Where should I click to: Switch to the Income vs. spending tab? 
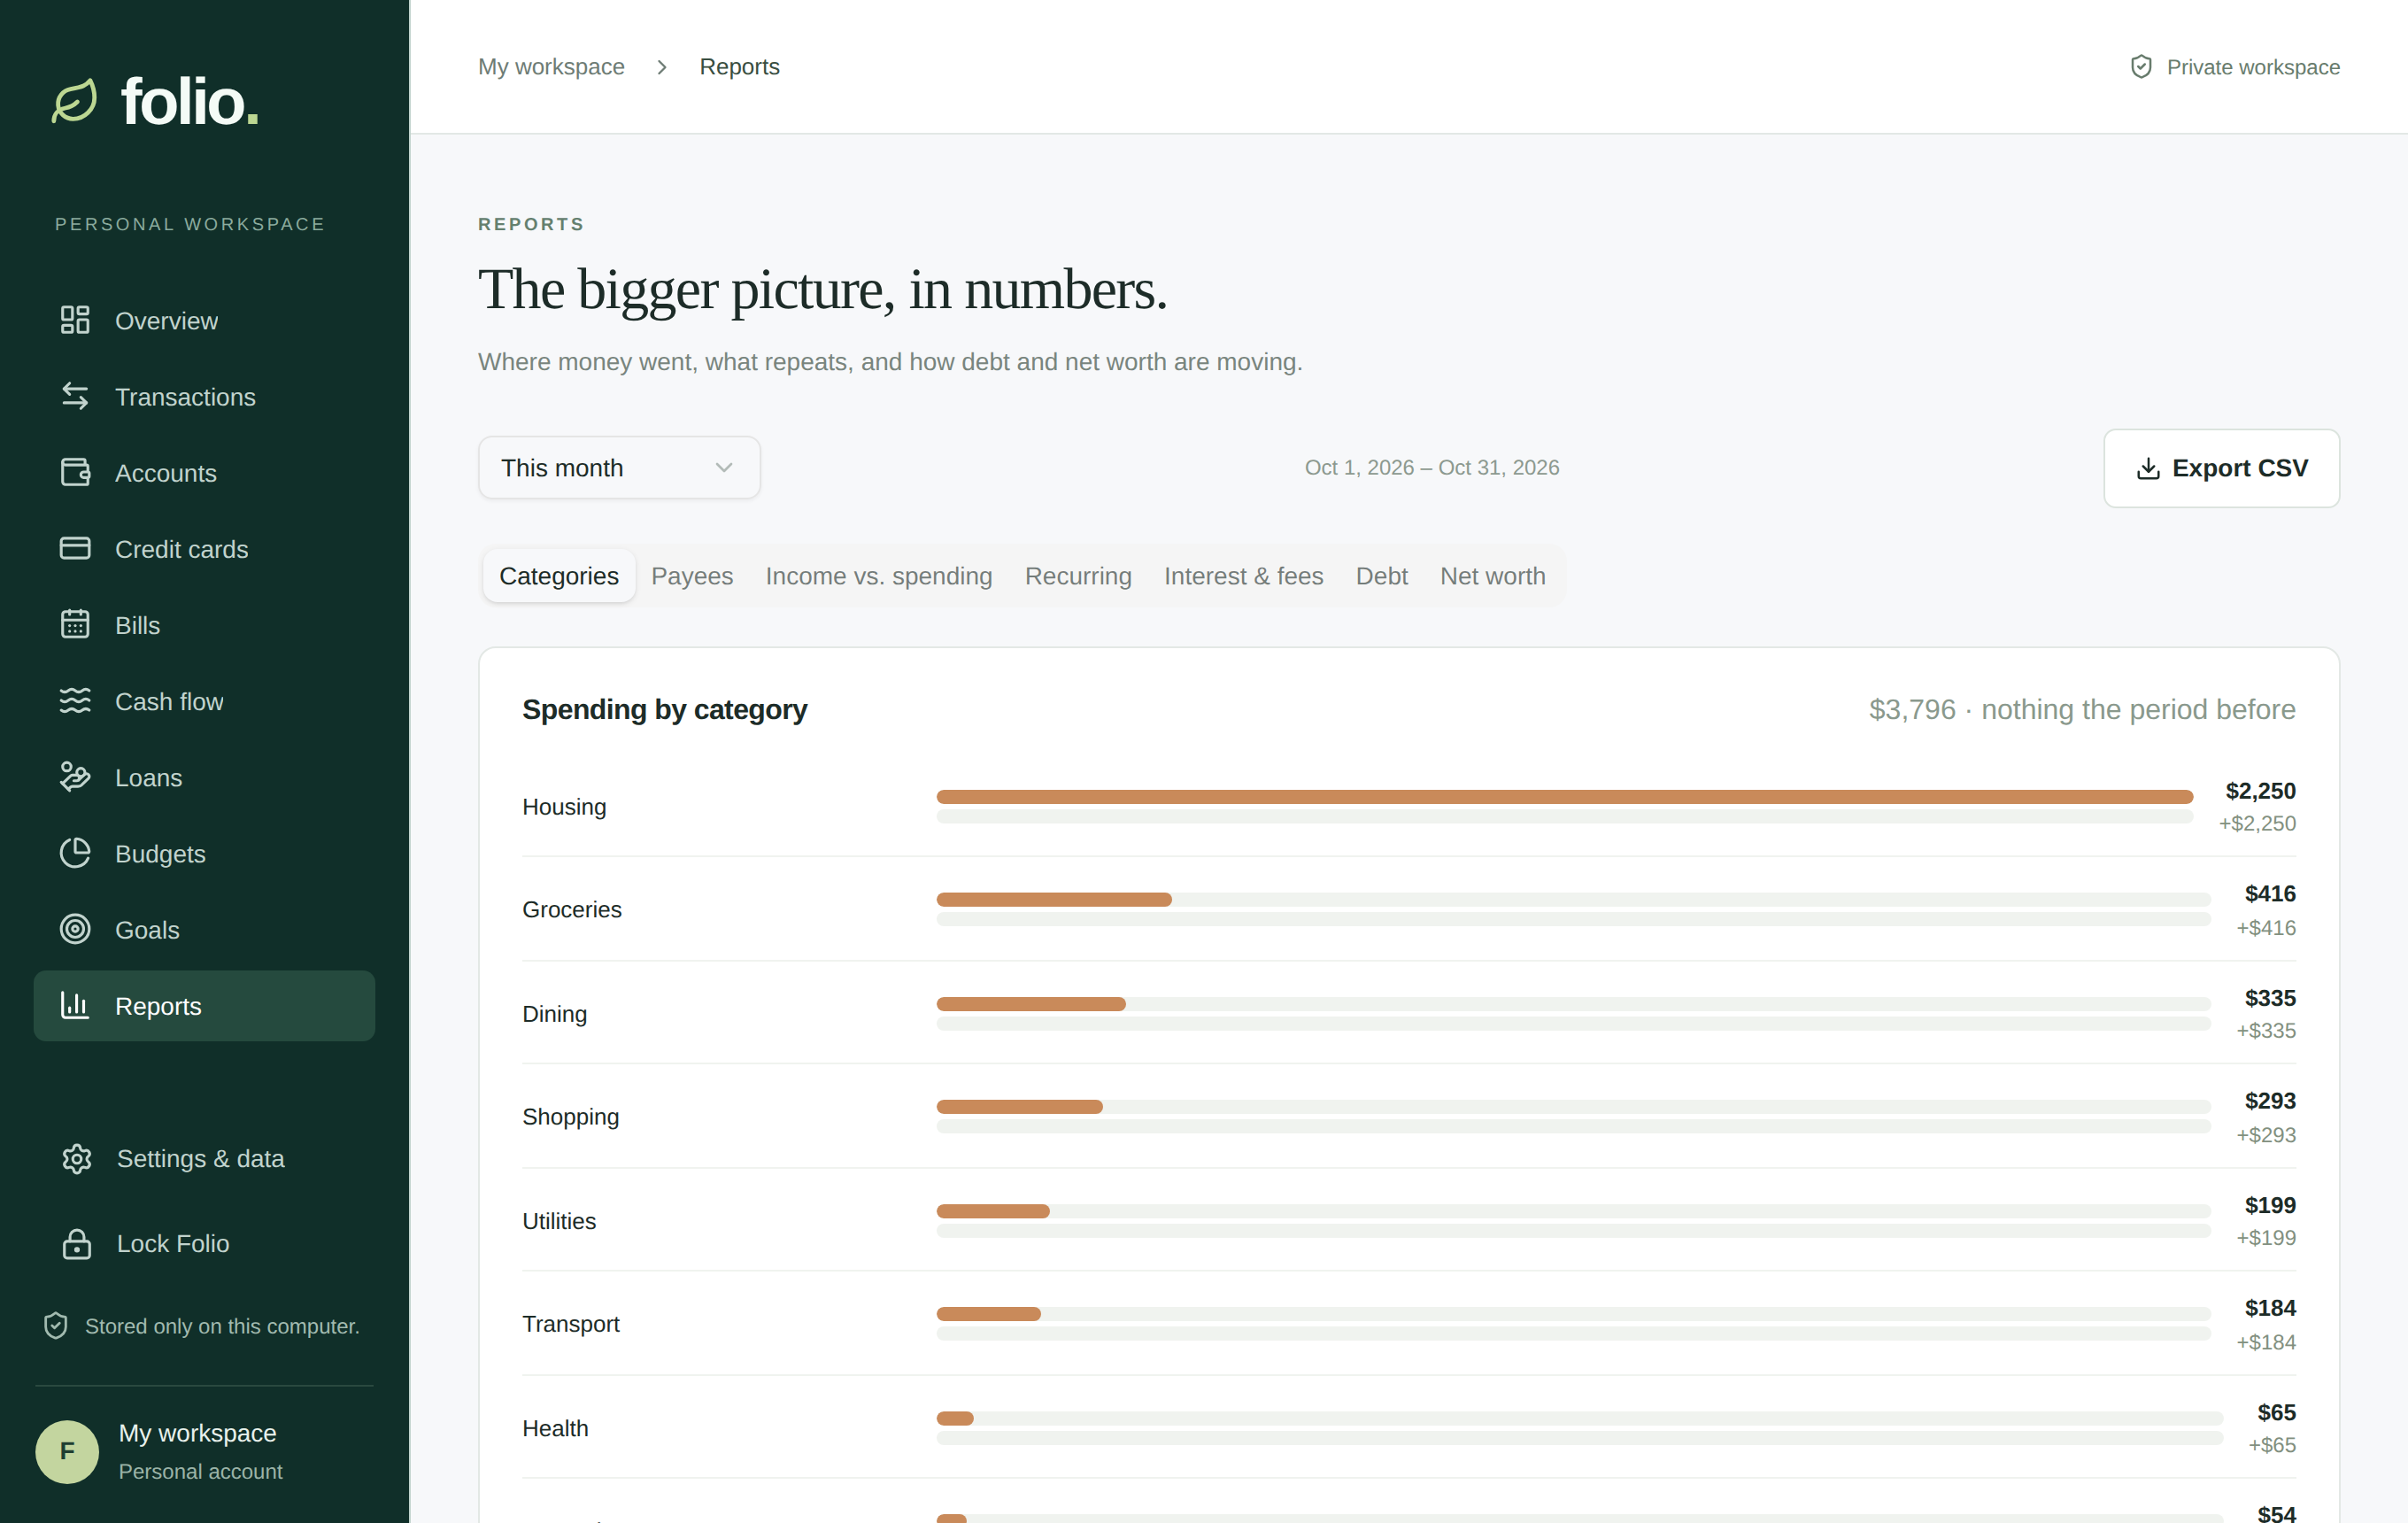pos(879,576)
